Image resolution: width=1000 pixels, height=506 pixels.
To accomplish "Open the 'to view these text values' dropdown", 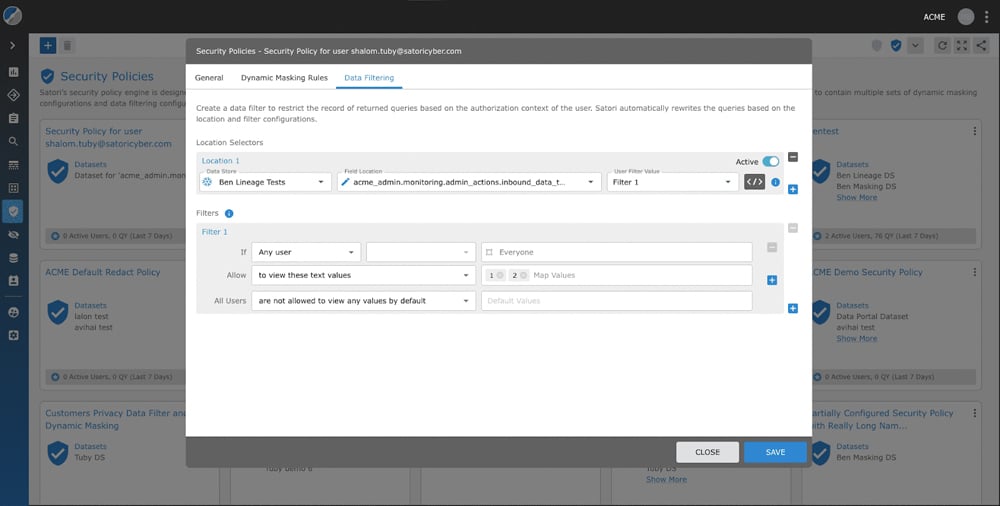I will click(363, 275).
